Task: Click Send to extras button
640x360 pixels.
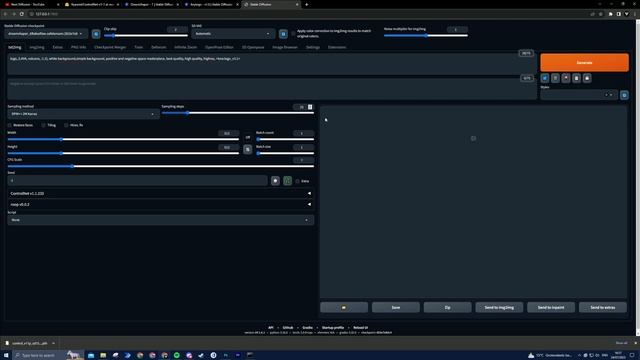Action: 603,307
